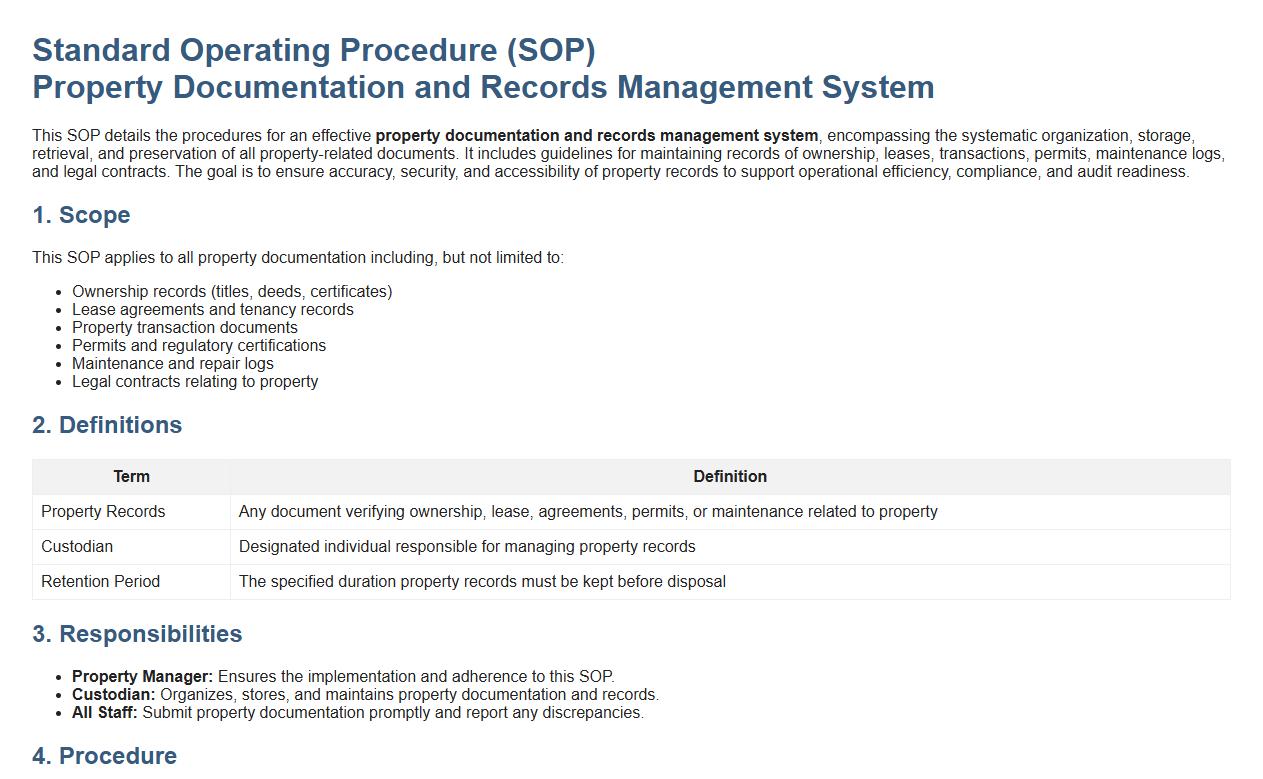The width and height of the screenshot is (1263, 779).
Task: Click "Property transaction documents" list item
Action: [x=185, y=328]
